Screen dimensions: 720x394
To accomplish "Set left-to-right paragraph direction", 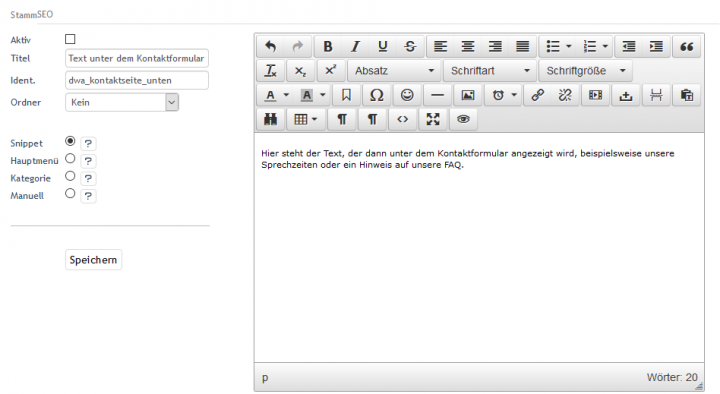I will tap(342, 119).
